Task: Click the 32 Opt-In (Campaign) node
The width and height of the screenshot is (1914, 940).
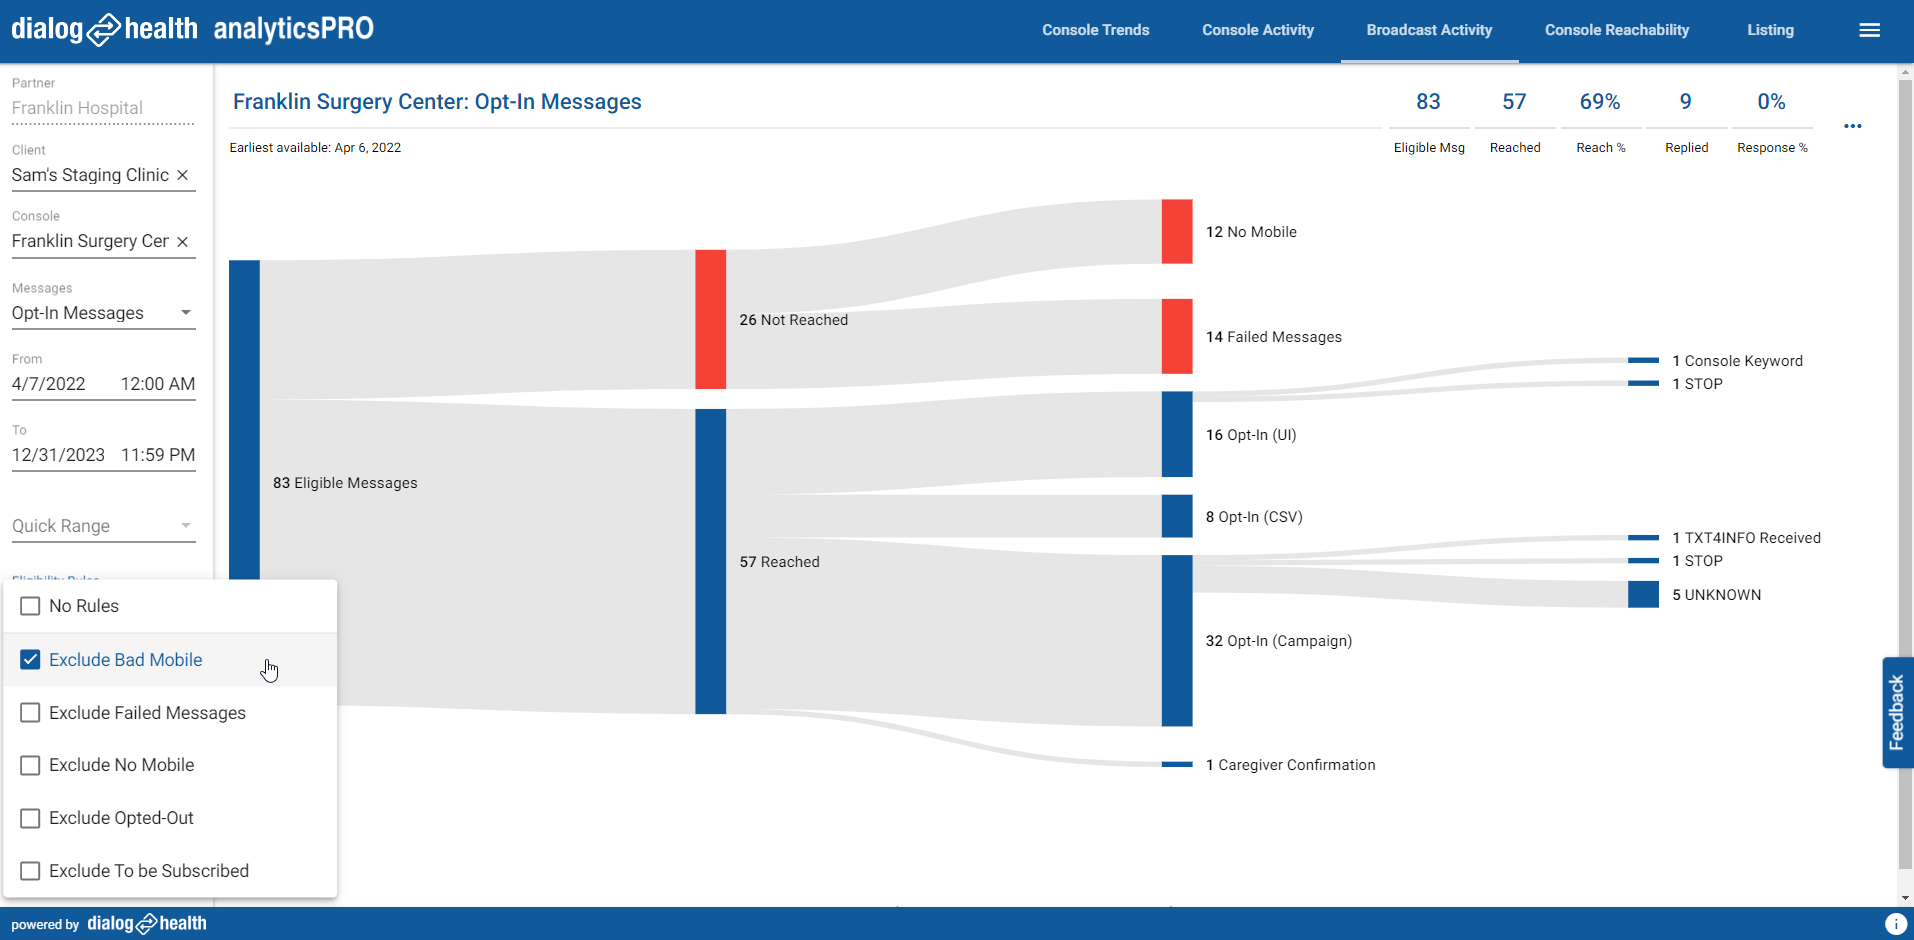Action: click(x=1176, y=640)
